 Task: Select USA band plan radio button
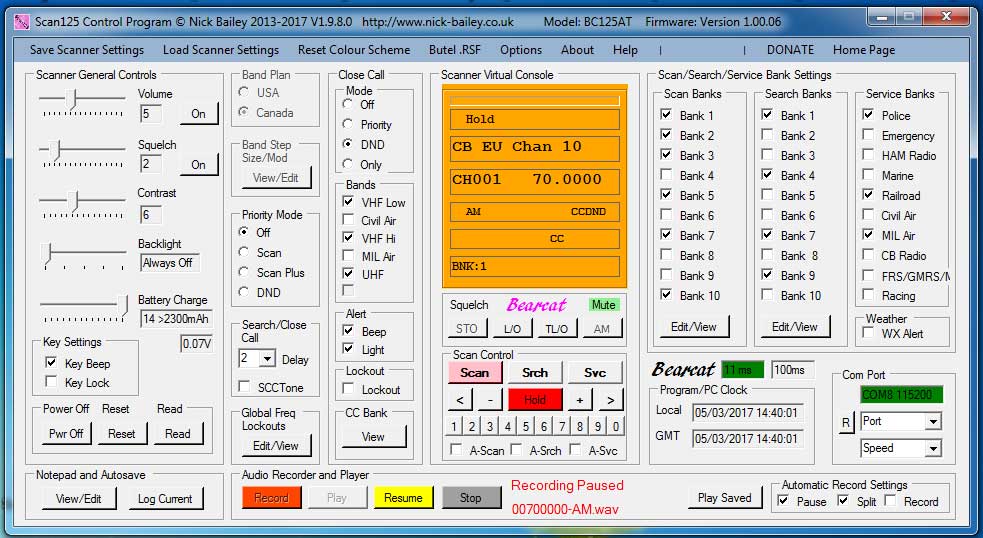pos(244,92)
